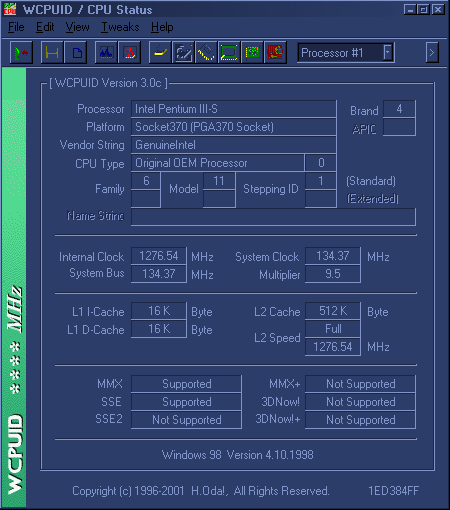This screenshot has height=510, width=450.
Task: Open the blue clock graph icon
Action: coord(106,52)
